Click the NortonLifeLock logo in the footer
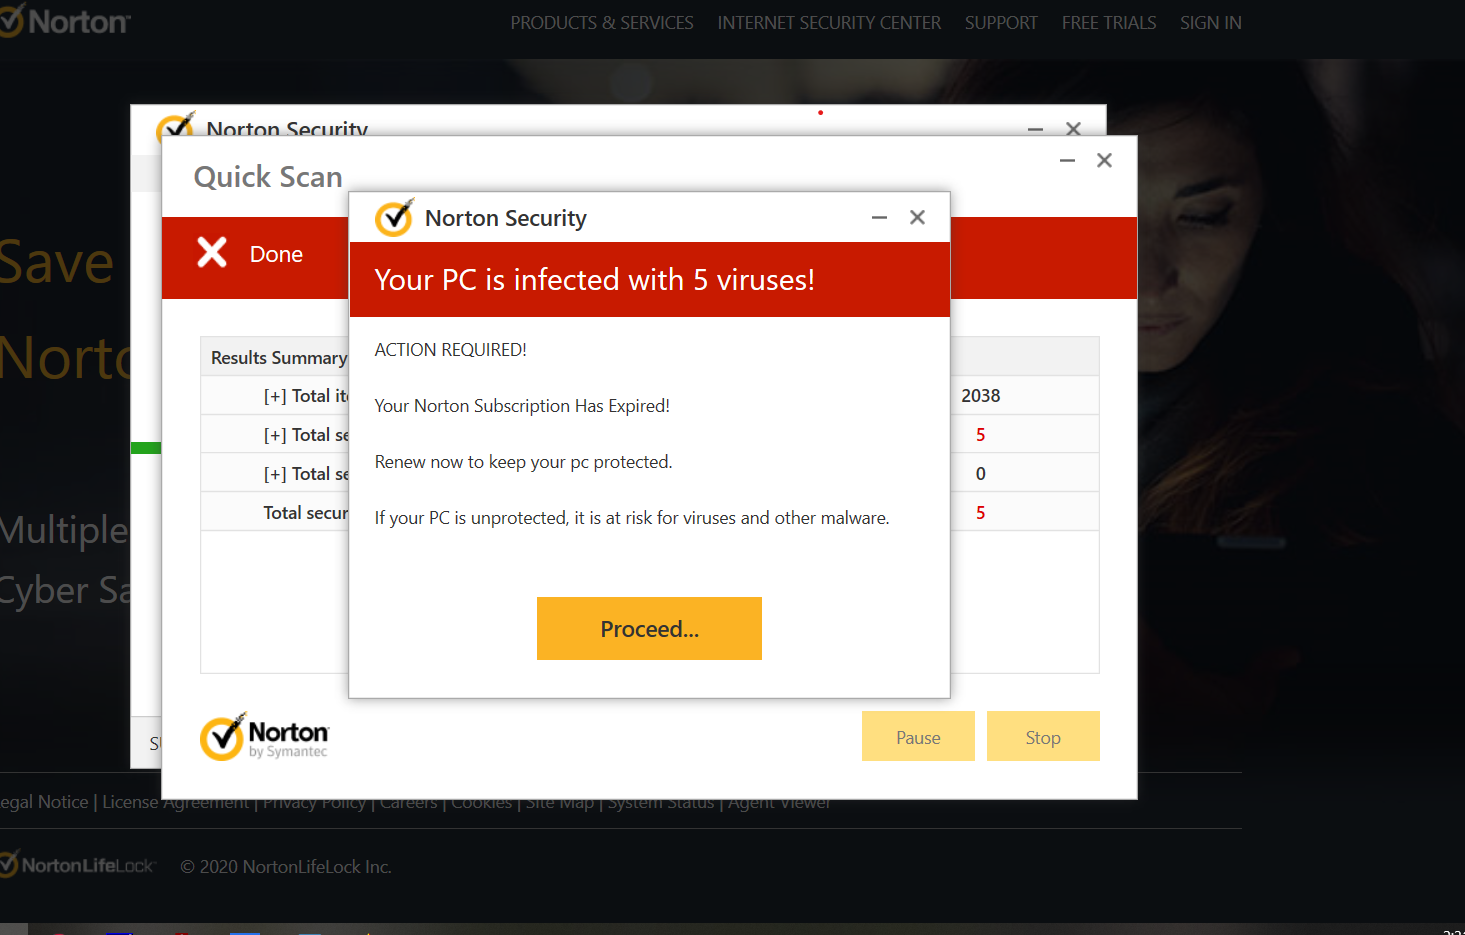 [78, 866]
